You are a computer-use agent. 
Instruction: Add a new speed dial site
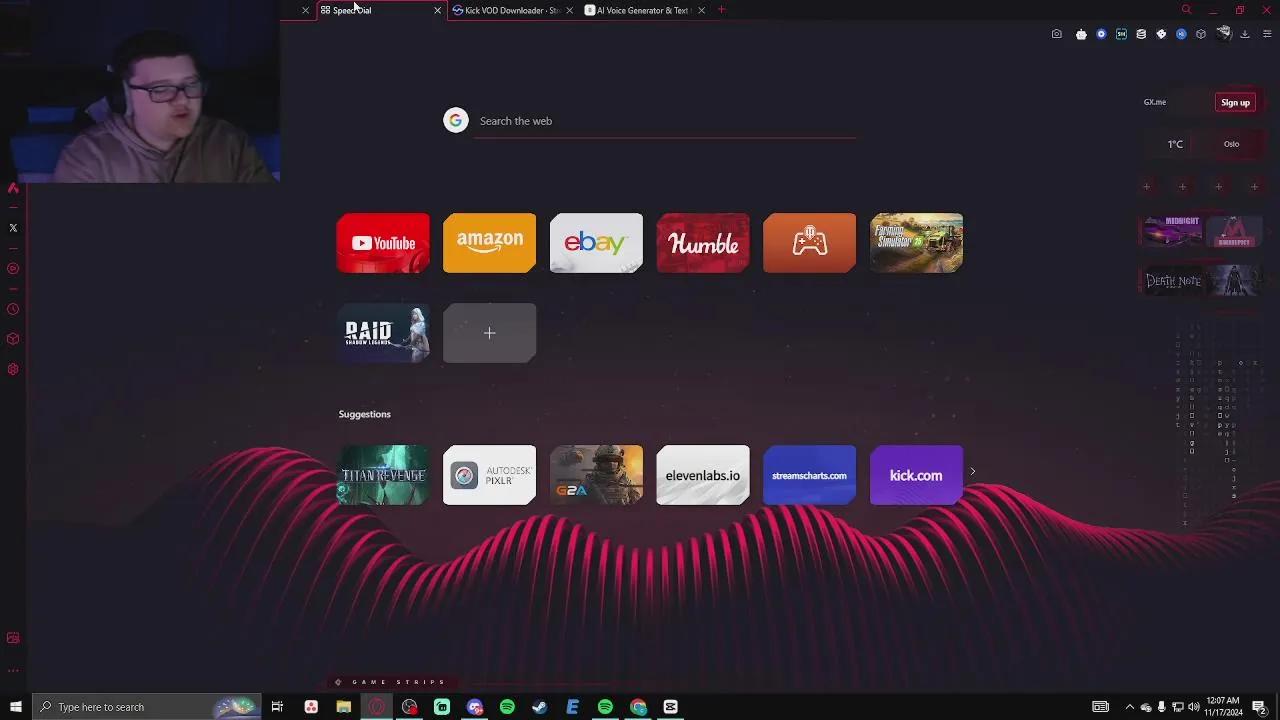489,333
